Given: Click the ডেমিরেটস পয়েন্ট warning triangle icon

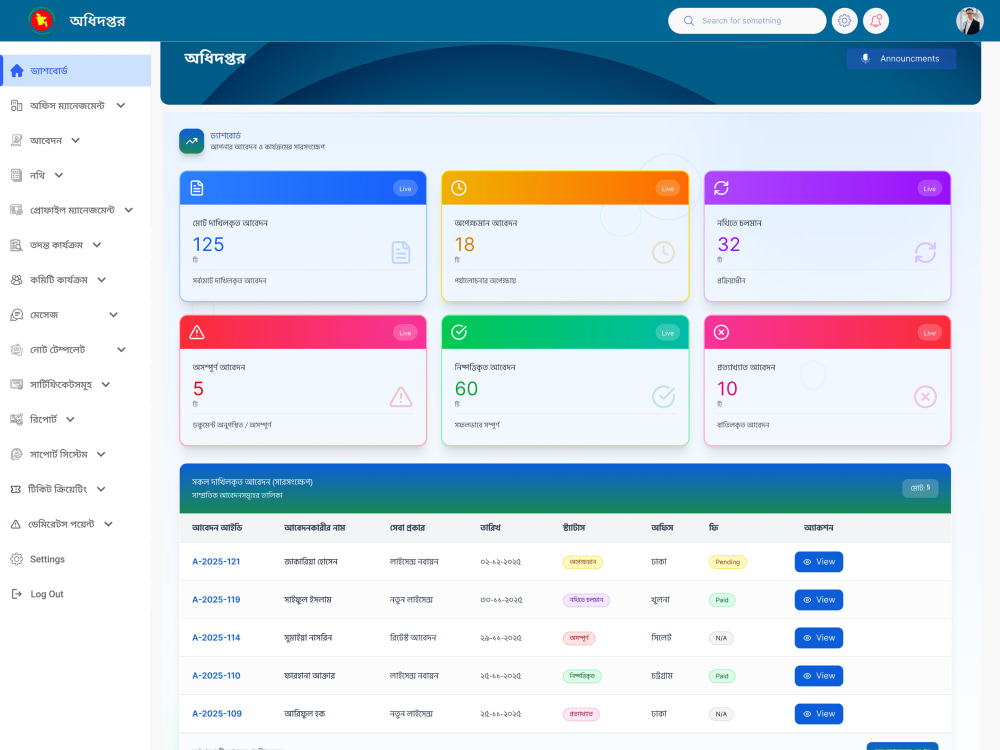Looking at the screenshot, I should click(16, 524).
